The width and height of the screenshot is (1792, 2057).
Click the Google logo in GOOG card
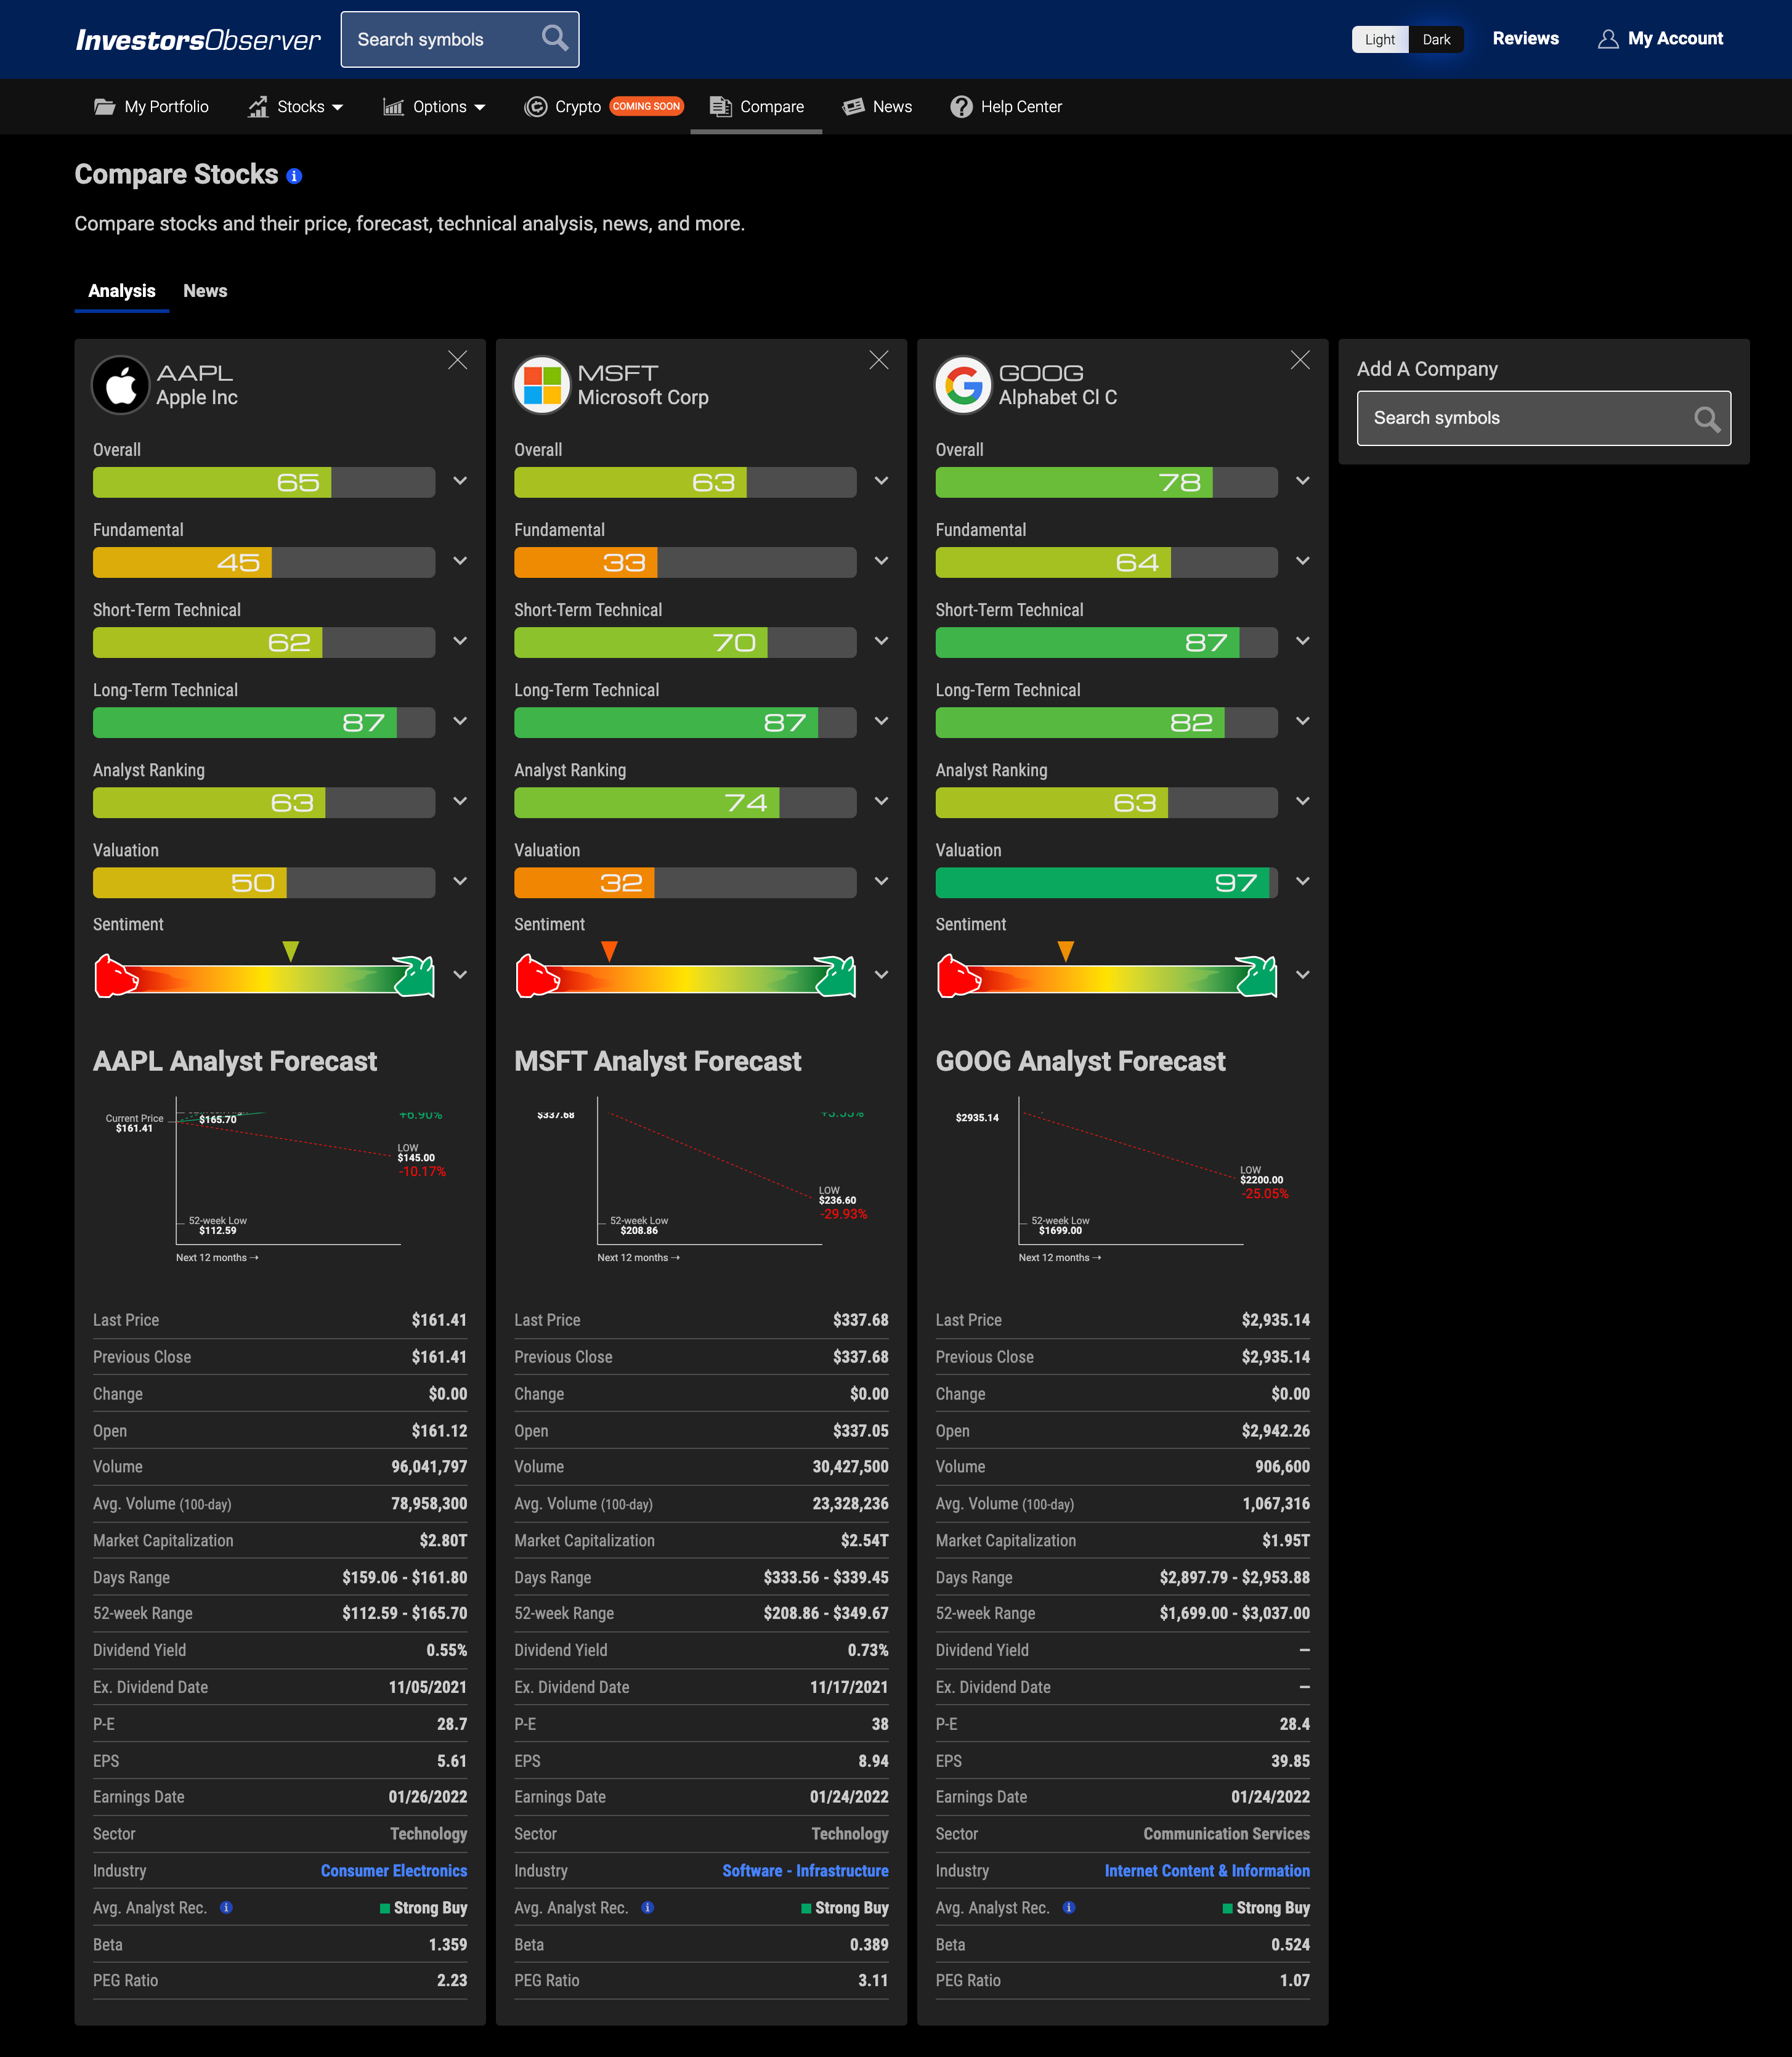point(963,385)
